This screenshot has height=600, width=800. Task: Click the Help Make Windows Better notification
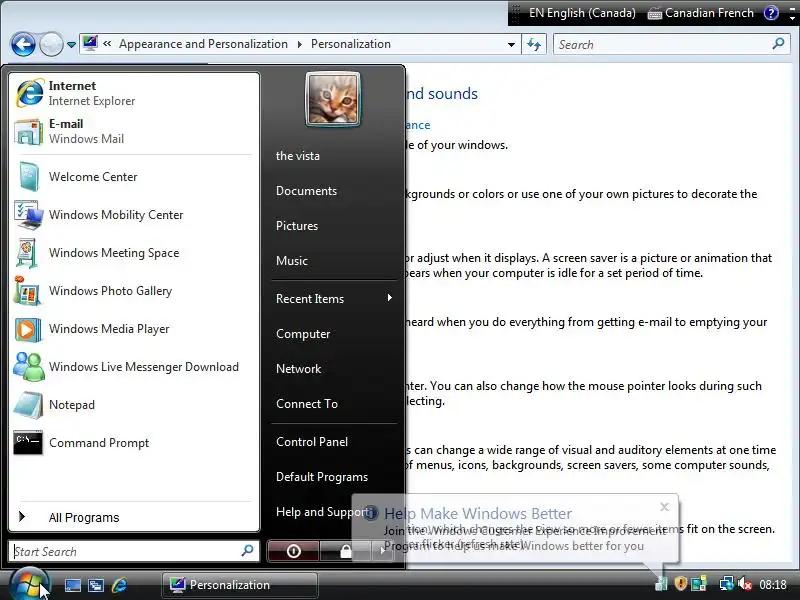click(x=515, y=529)
